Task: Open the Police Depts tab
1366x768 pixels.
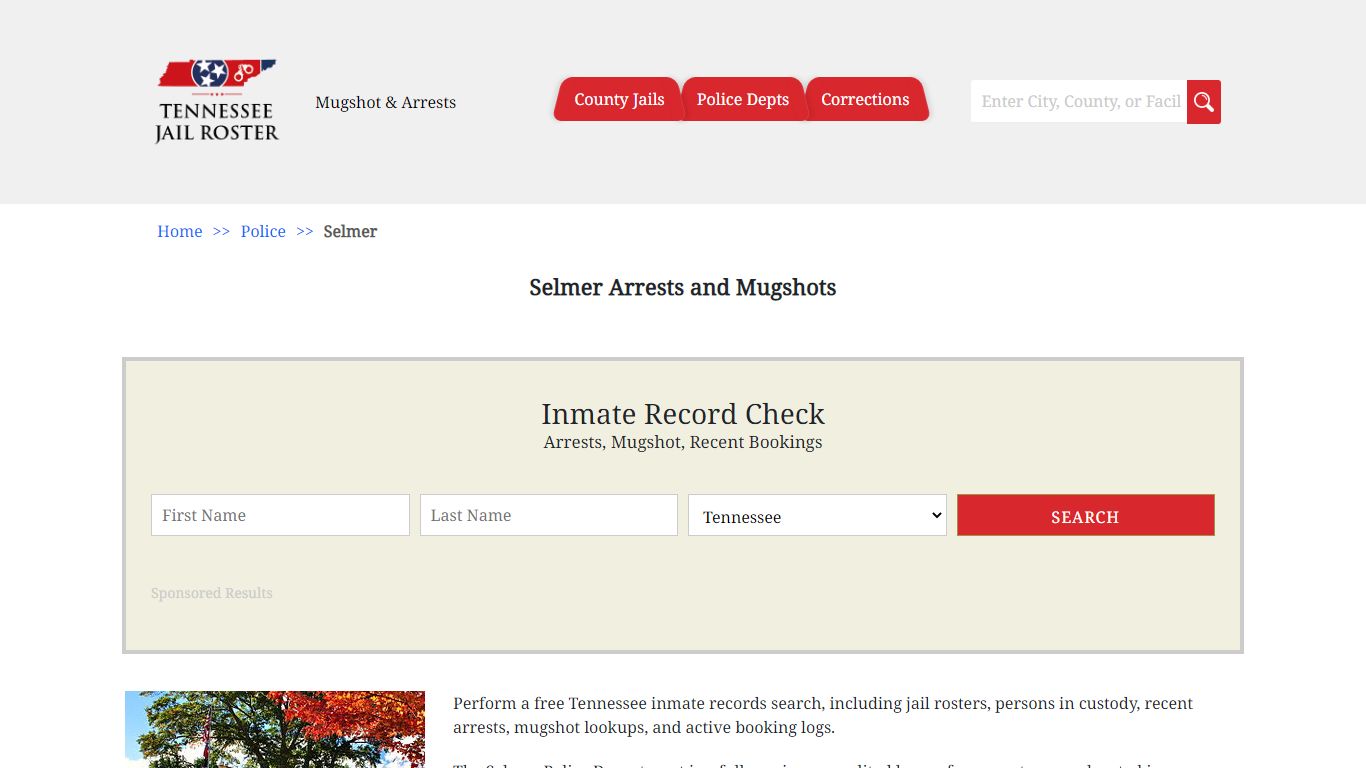Action: [742, 99]
